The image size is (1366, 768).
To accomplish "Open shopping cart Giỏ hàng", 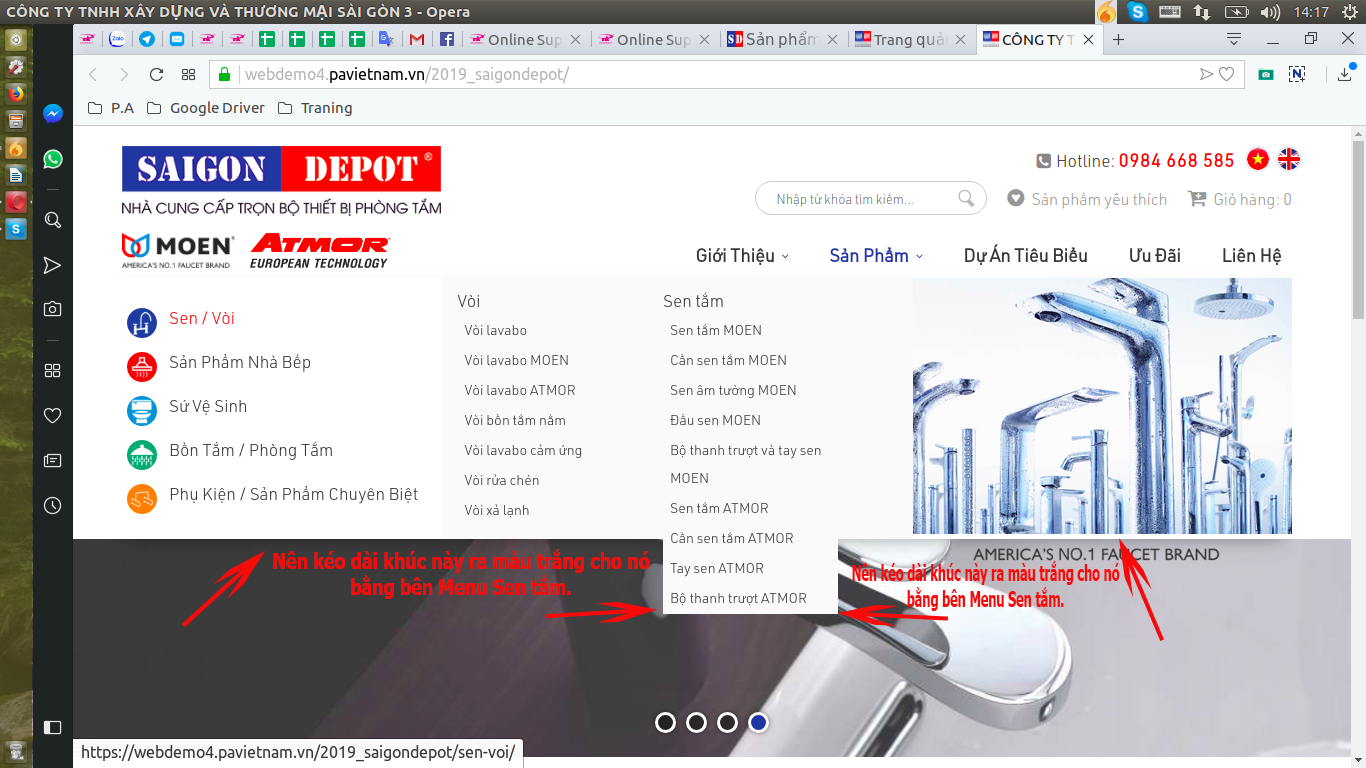I will [x=1240, y=199].
